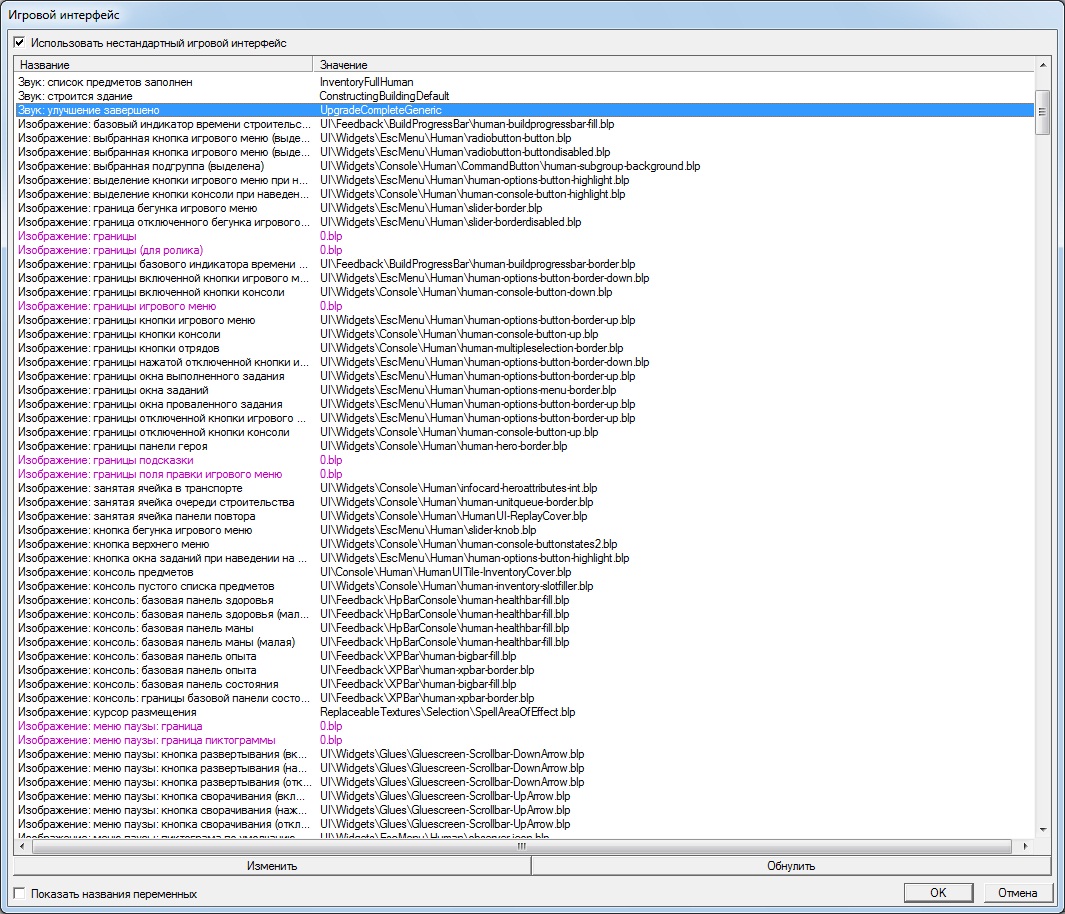This screenshot has width=1065, height=914.
Task: Select row 'Изображение: кнопка верхнего меню'
Action: point(524,544)
